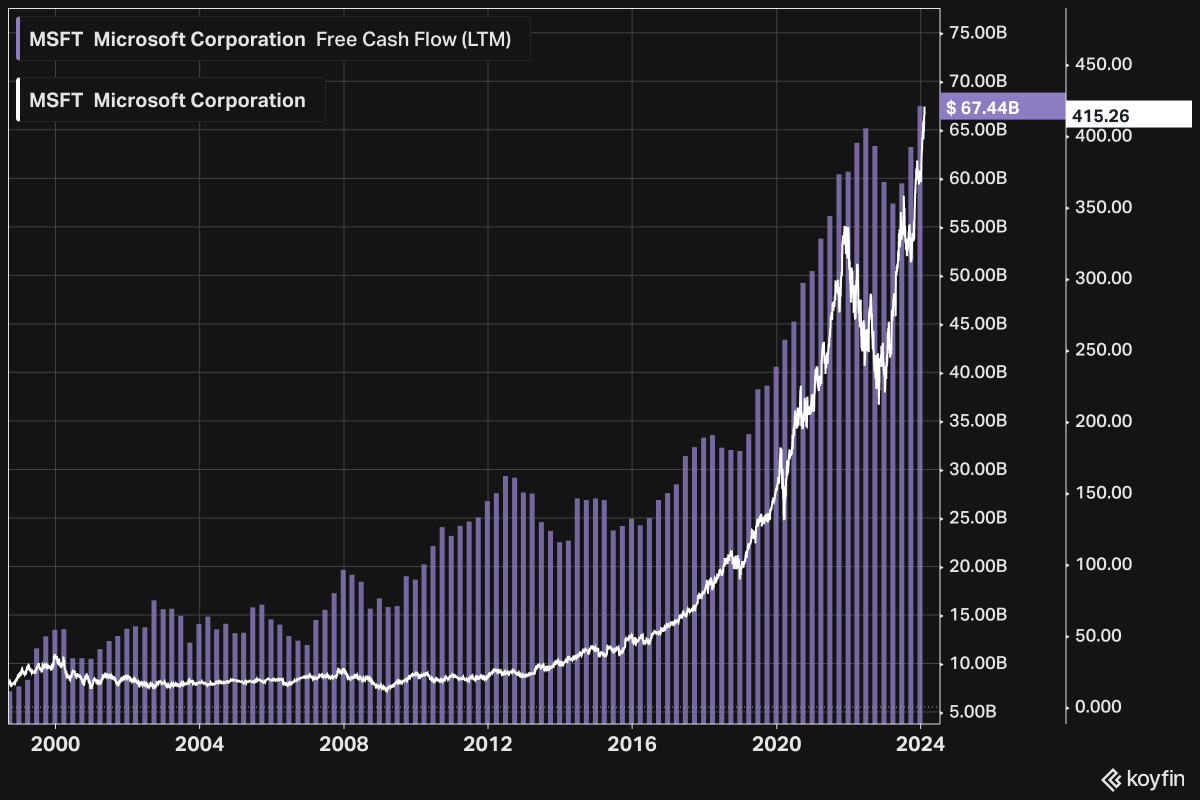Click the 2008 label on the time axis
Image resolution: width=1200 pixels, height=800 pixels.
345,744
